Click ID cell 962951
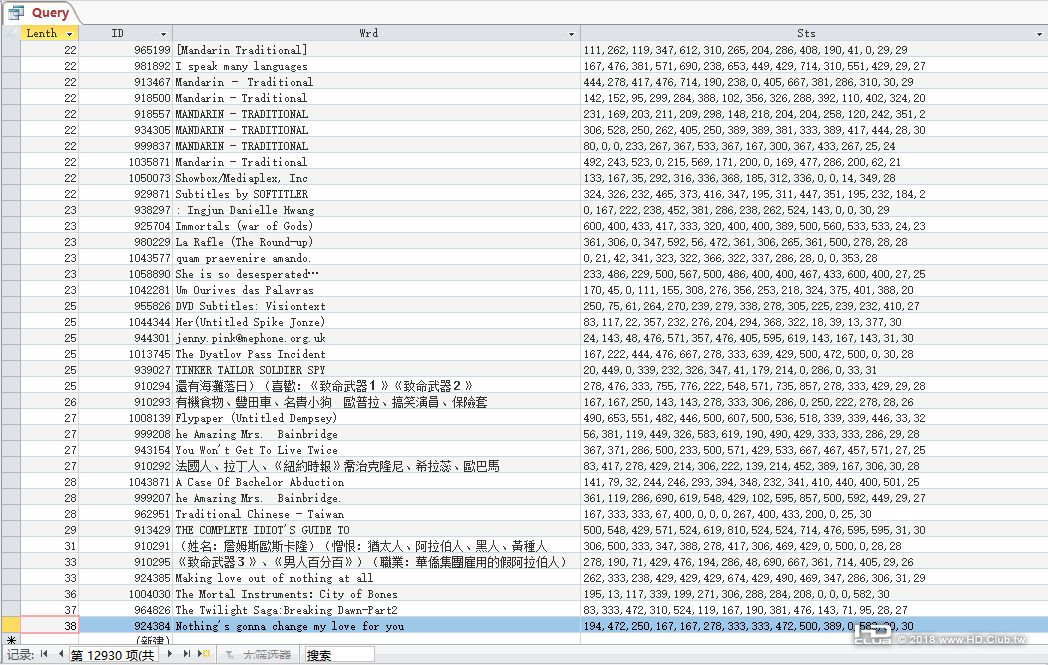Screen dimensions: 1048x665 pyautogui.click(x=126, y=515)
